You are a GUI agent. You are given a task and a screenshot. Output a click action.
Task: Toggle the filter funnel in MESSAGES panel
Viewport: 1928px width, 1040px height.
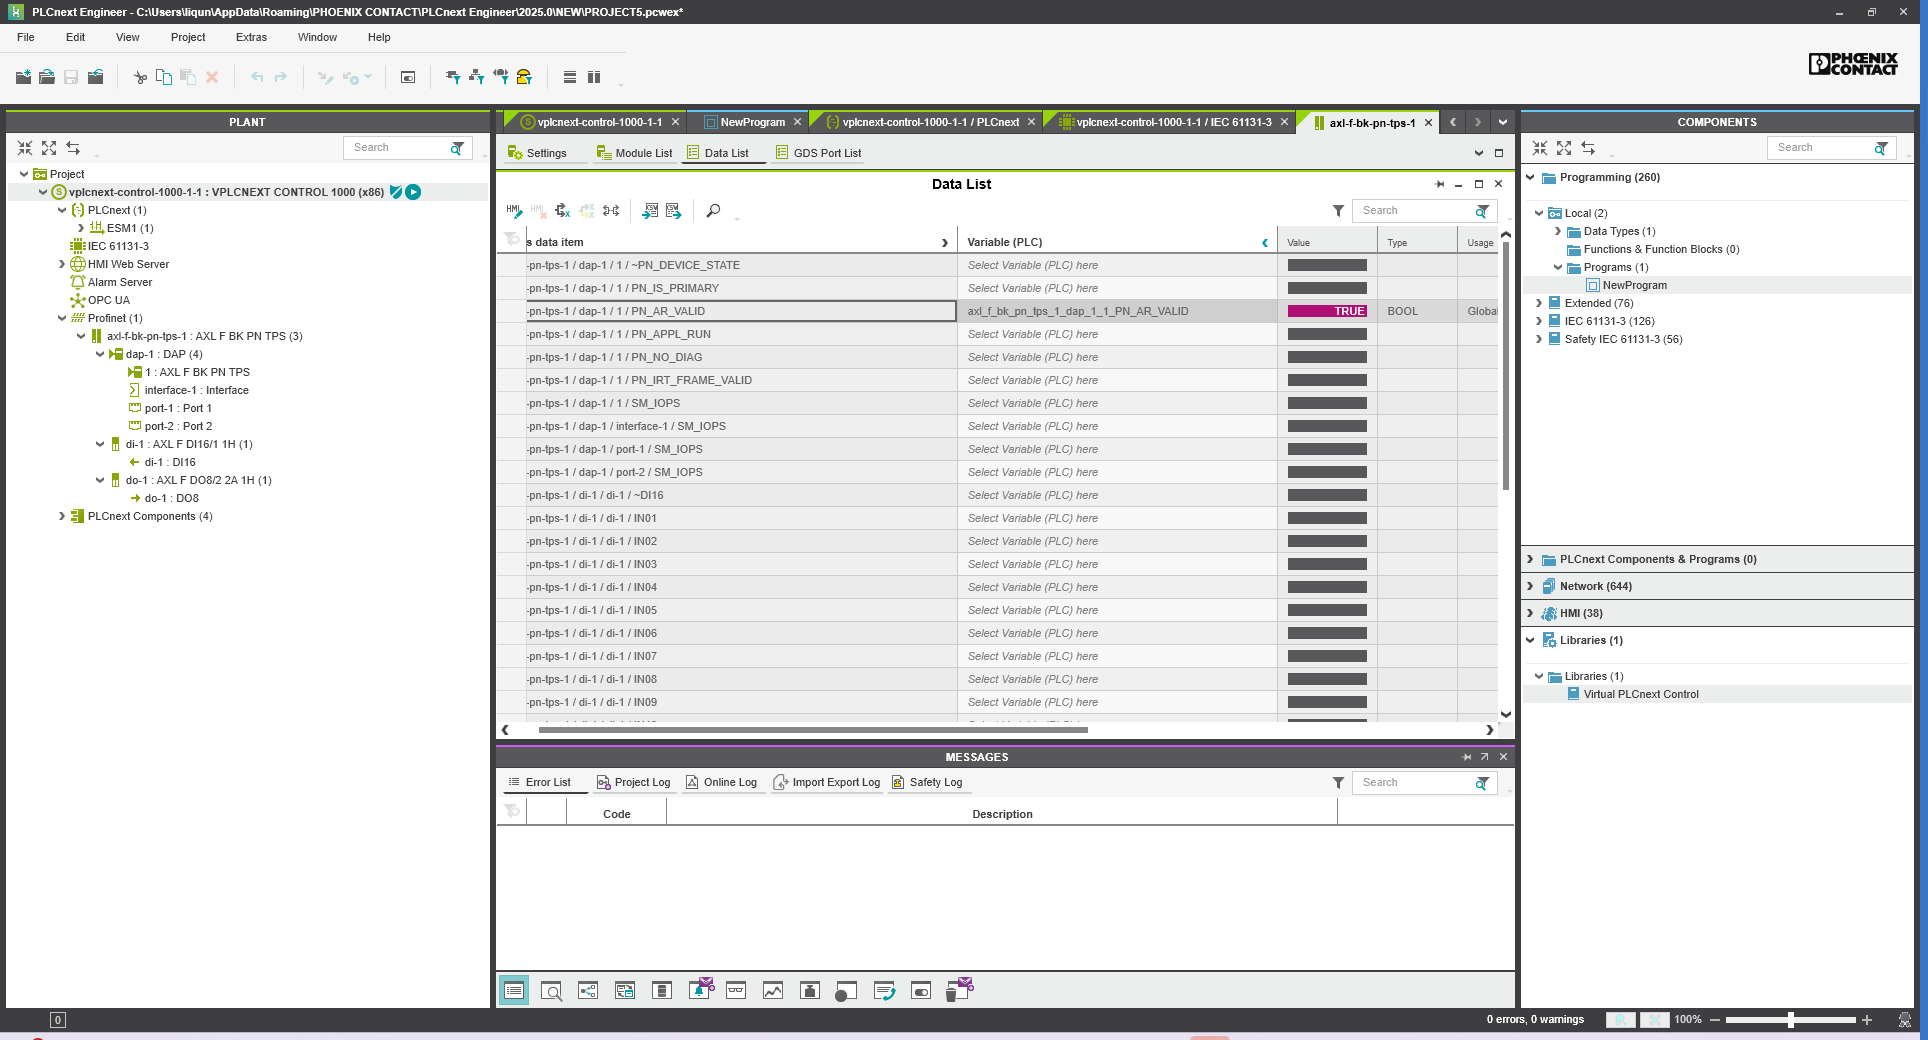click(x=1338, y=783)
